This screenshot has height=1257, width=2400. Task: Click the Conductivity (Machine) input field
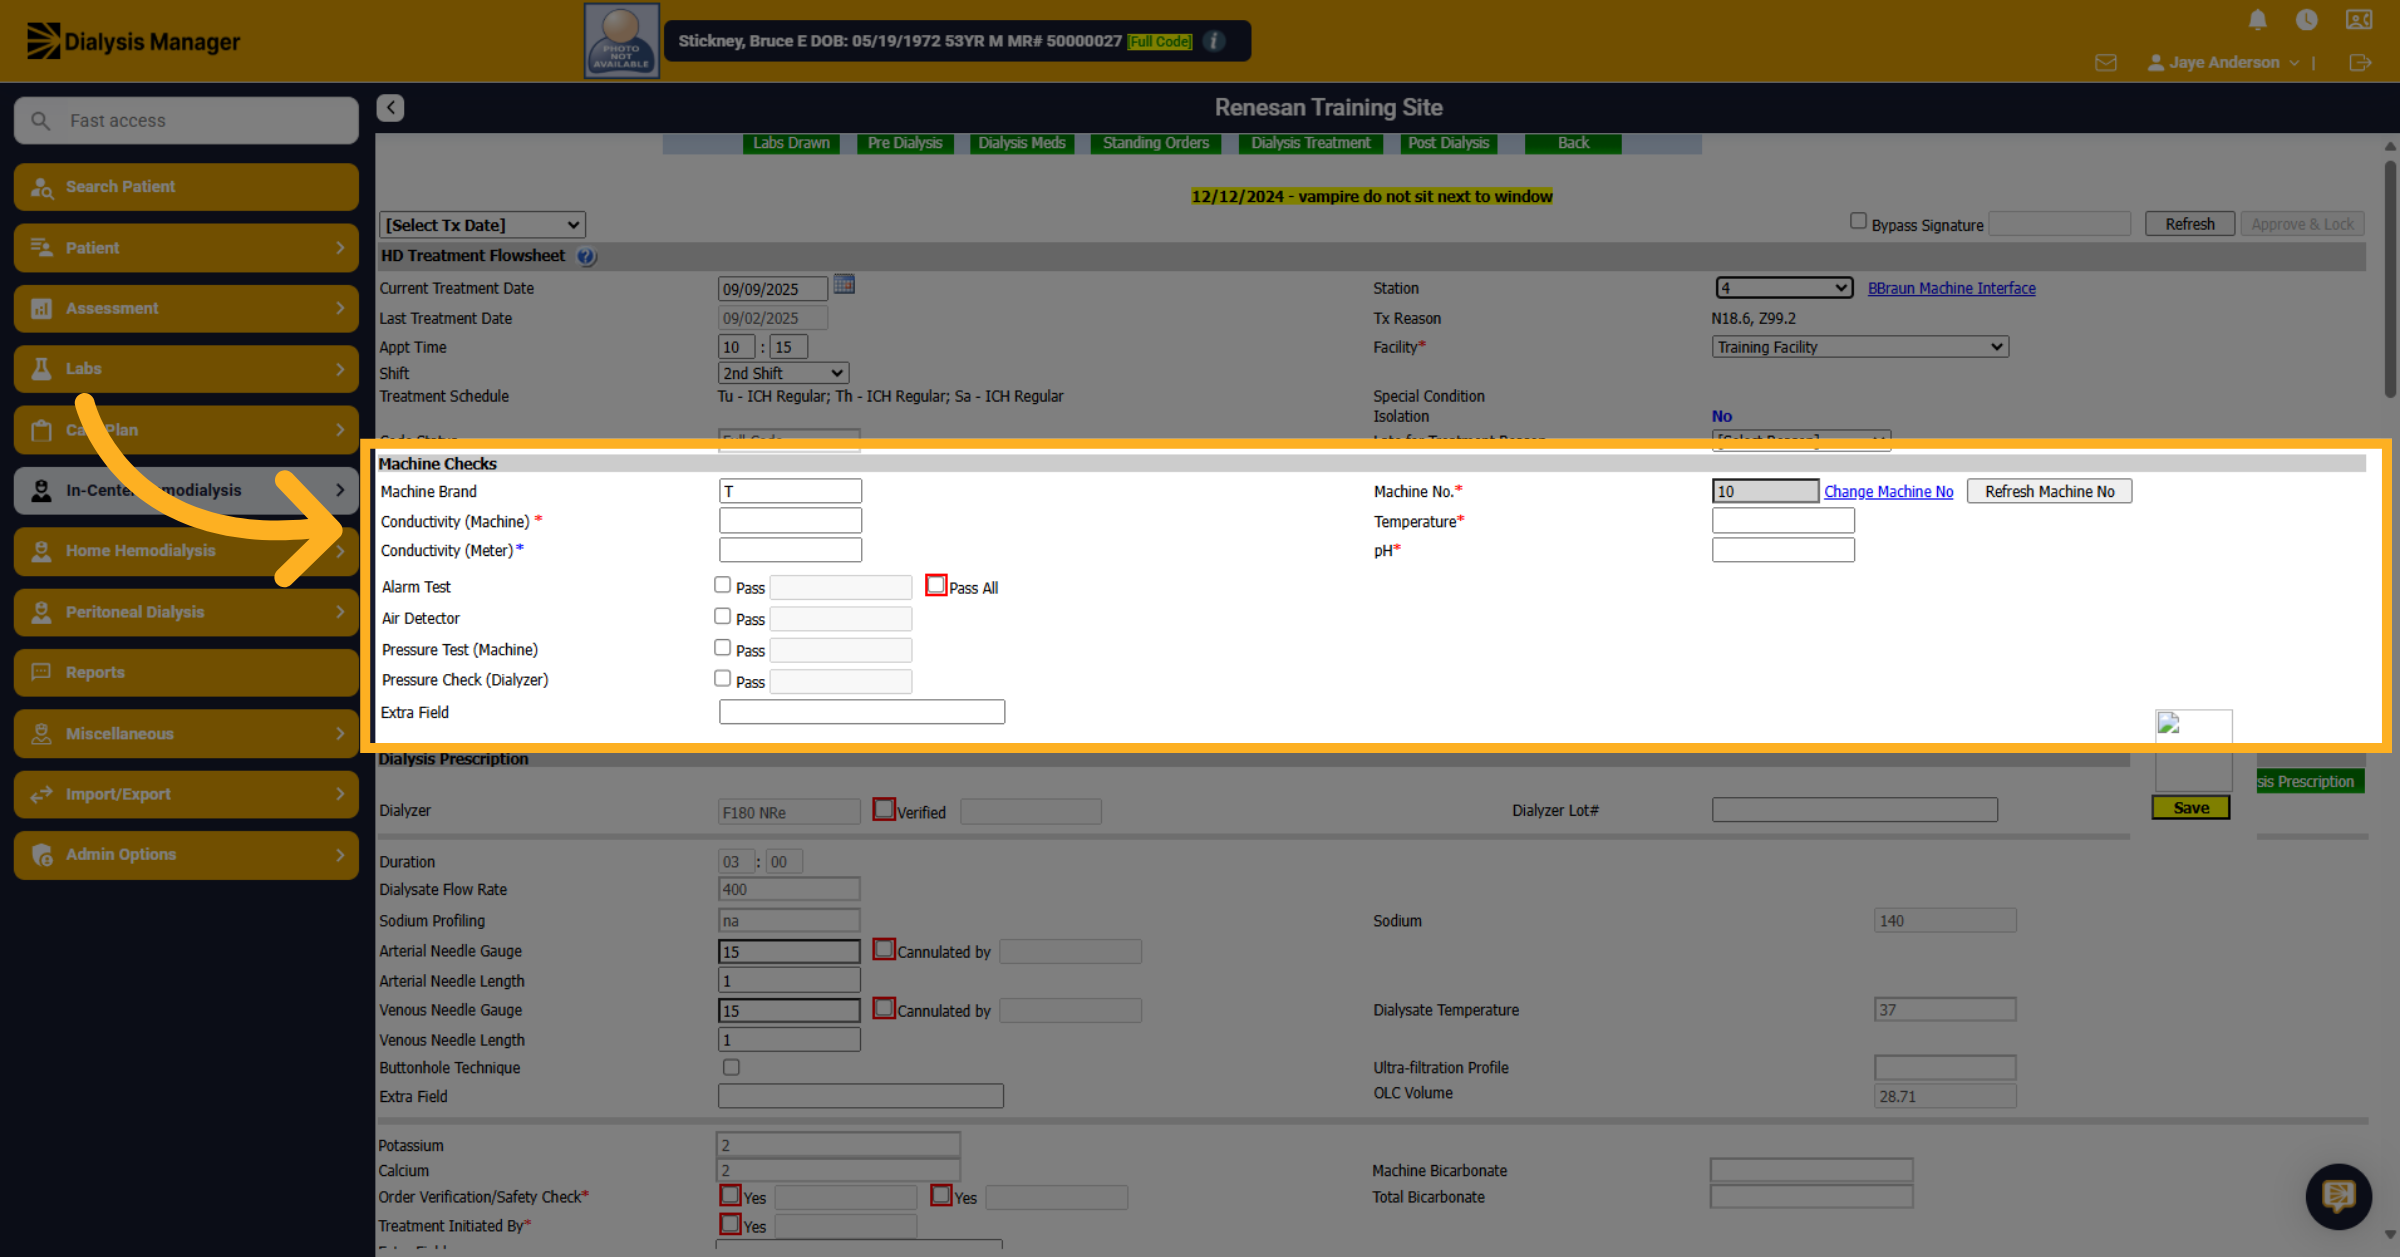tap(790, 521)
